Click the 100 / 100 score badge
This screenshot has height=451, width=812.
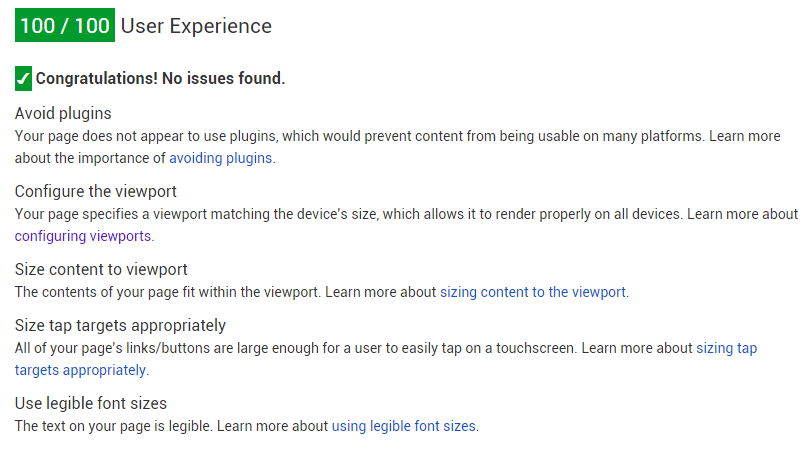65,25
